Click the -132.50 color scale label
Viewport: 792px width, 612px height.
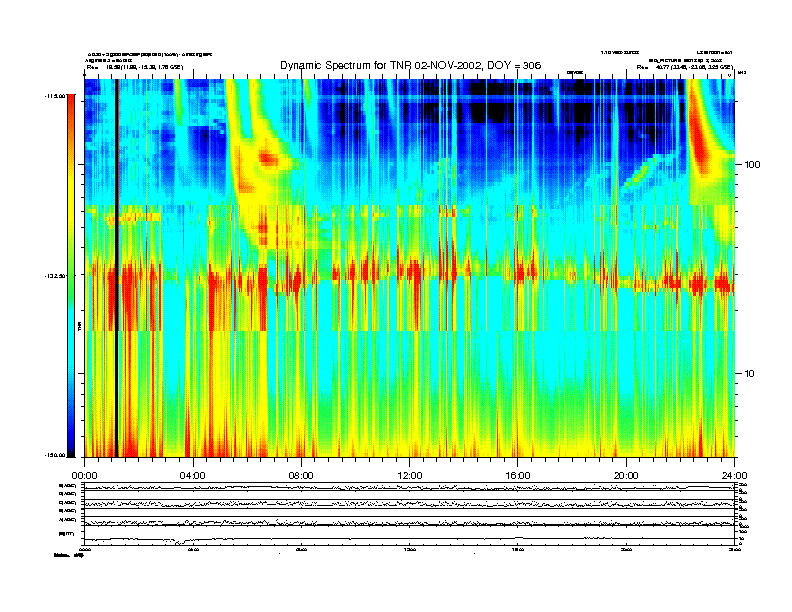(55, 276)
